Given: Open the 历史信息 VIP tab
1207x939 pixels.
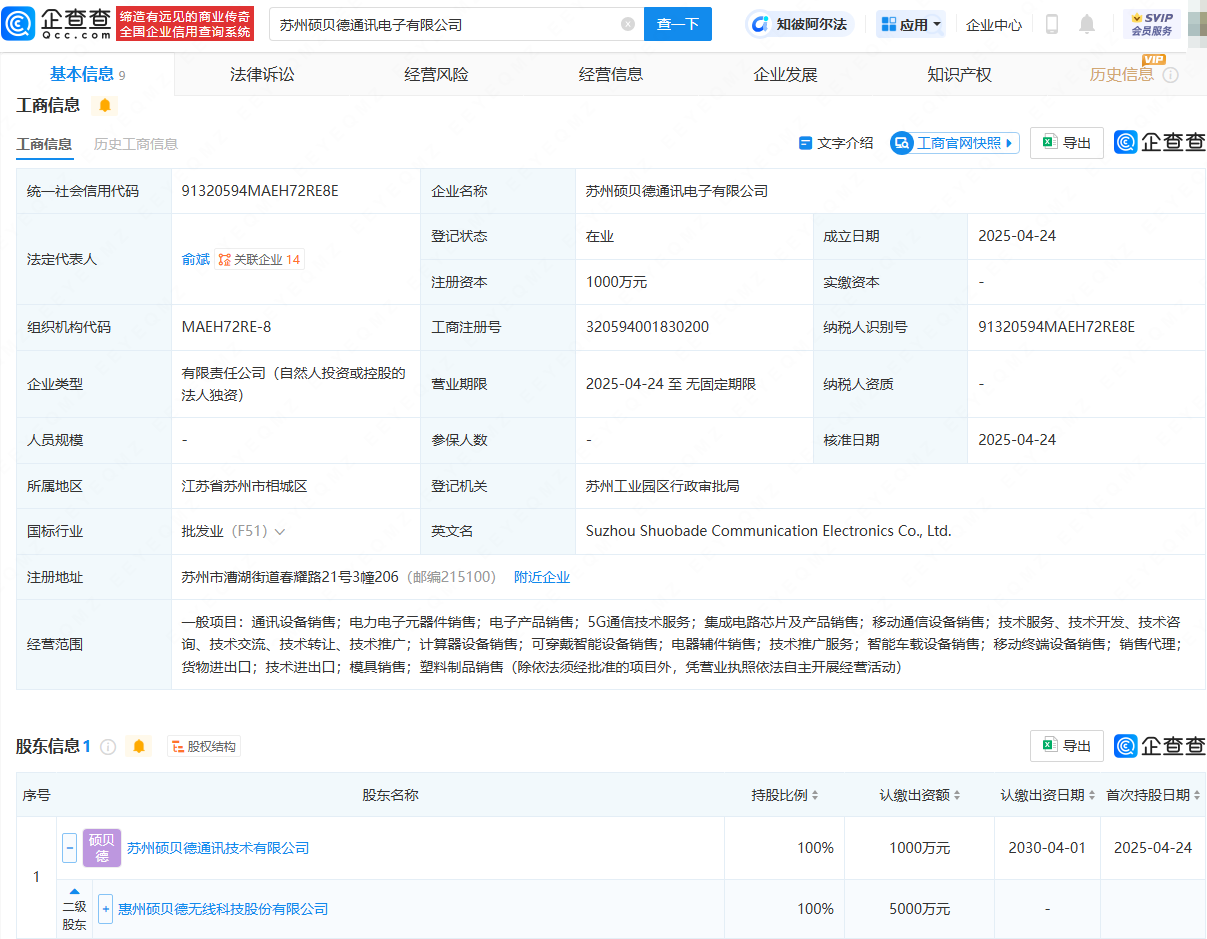Looking at the screenshot, I should 1122,74.
